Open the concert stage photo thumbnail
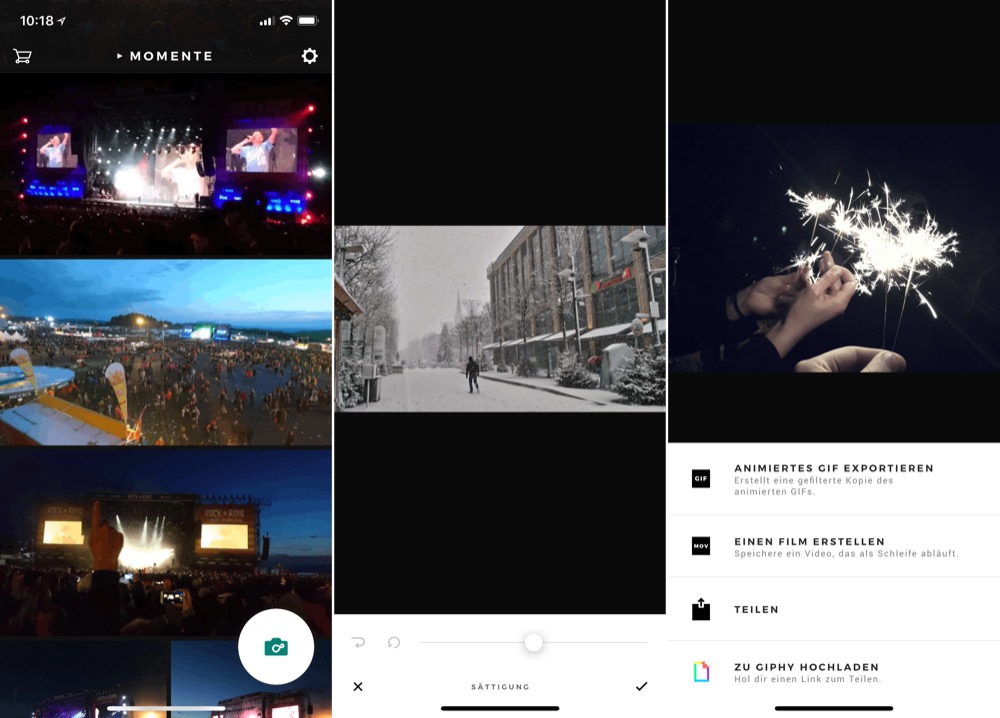 (x=166, y=165)
